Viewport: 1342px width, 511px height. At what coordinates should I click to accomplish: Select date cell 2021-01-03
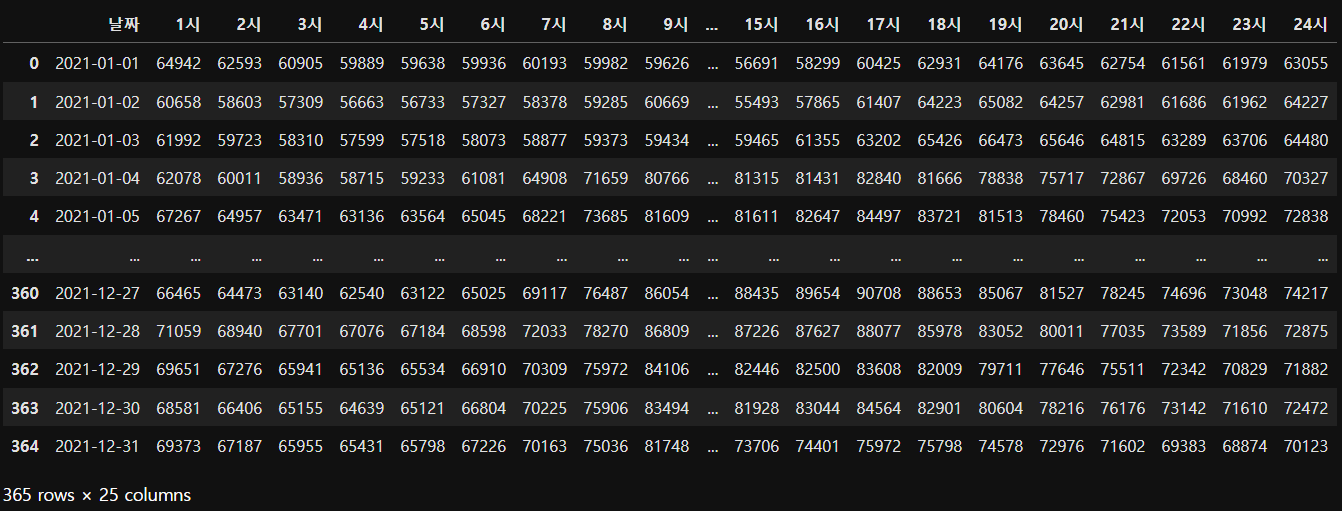(98, 140)
